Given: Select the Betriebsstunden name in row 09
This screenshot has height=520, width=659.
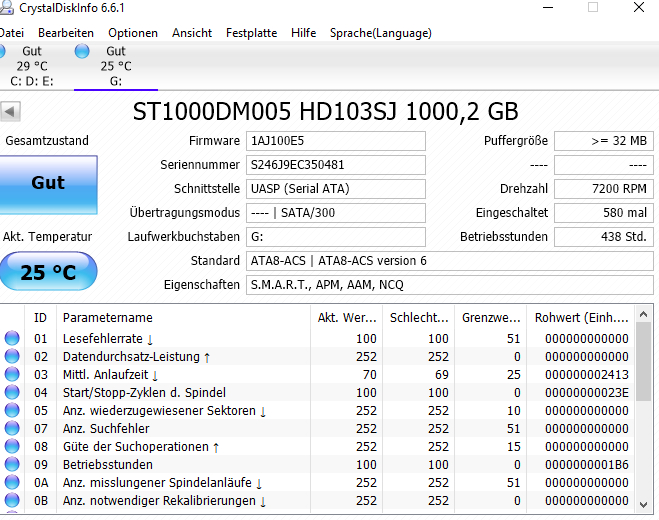Looking at the screenshot, I should point(108,465).
